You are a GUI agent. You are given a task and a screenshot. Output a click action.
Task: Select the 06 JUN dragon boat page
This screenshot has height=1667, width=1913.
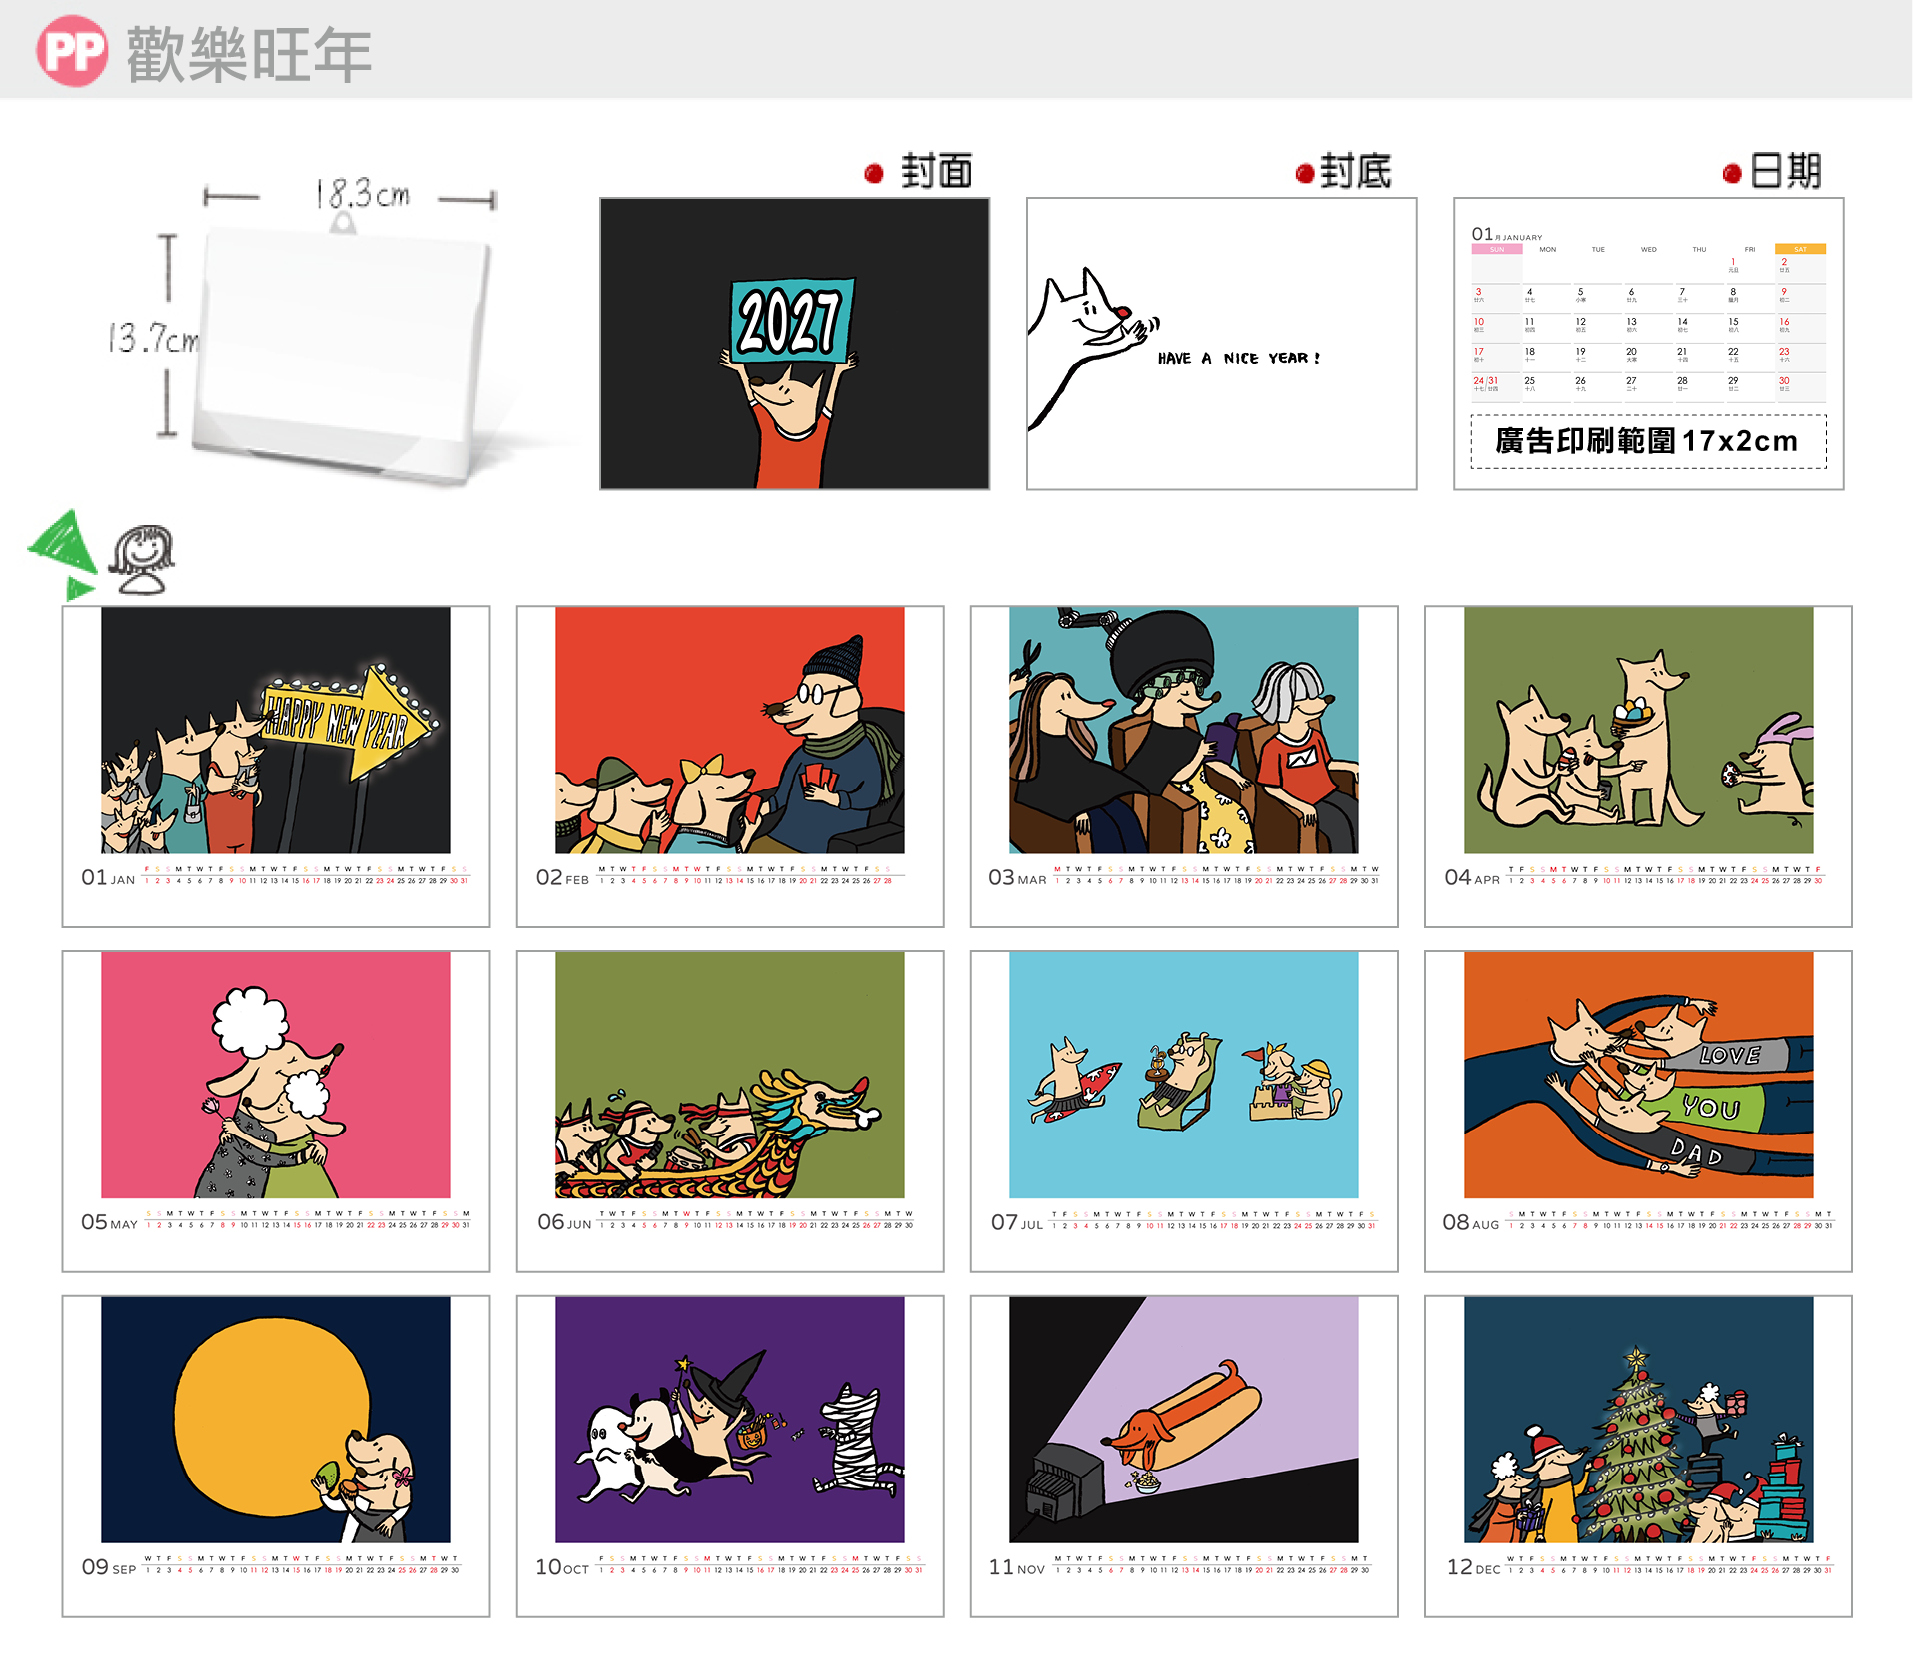tap(730, 1111)
